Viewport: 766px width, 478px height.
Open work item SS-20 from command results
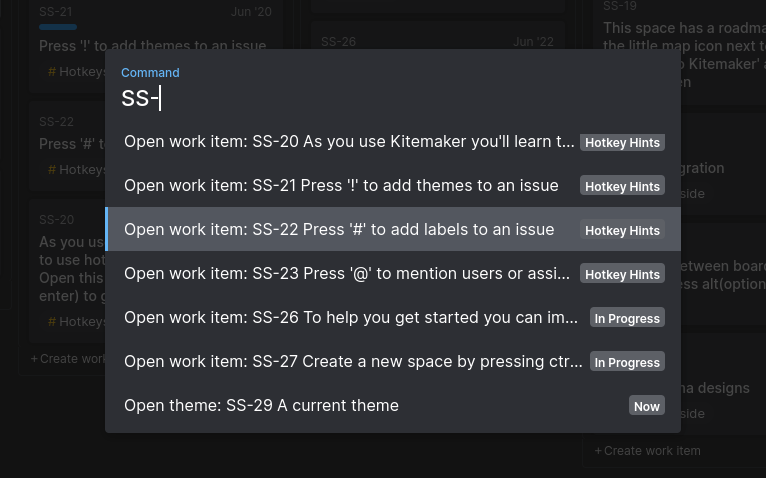pyautogui.click(x=393, y=142)
